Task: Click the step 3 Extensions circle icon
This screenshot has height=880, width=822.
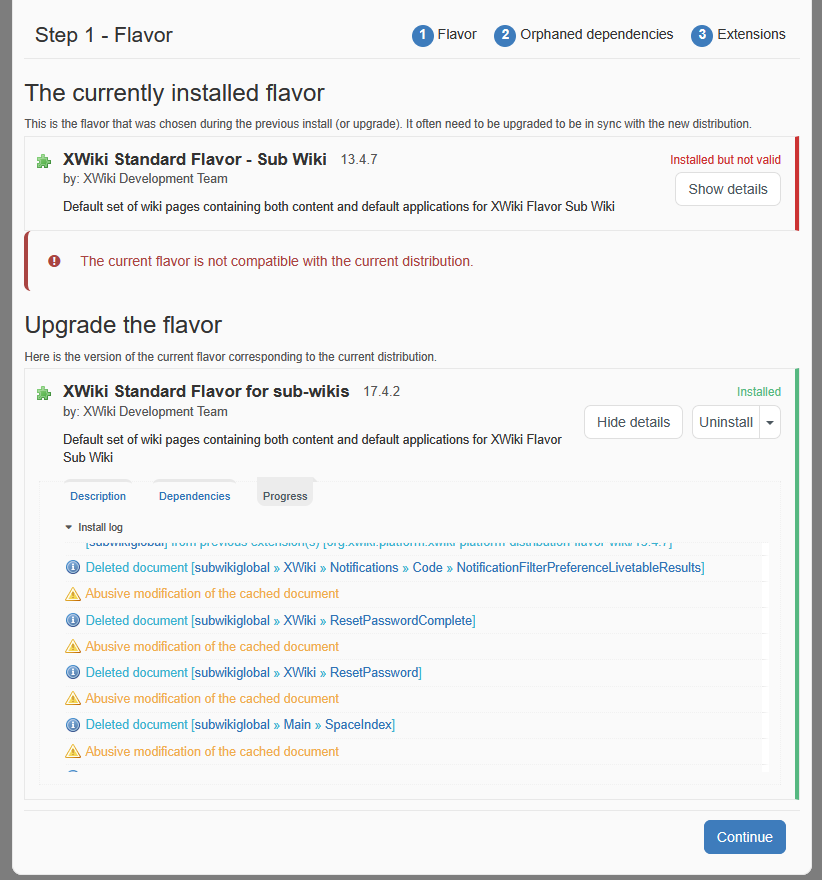Action: pos(702,35)
